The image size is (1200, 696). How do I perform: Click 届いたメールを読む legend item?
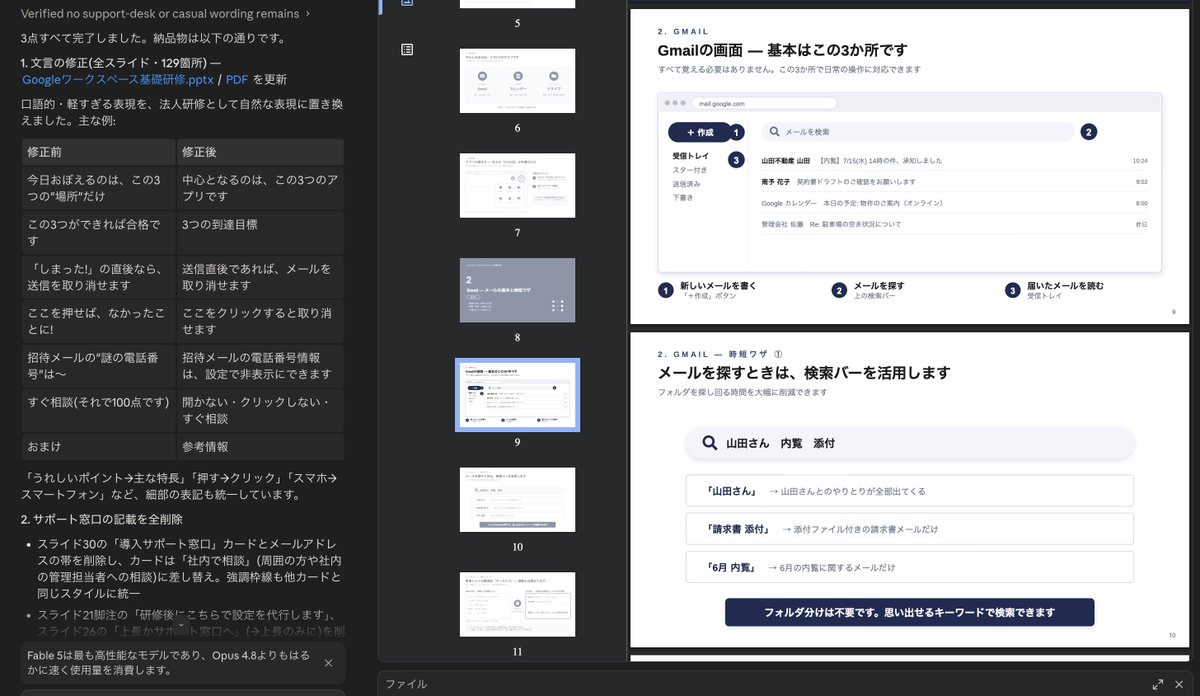[1054, 290]
